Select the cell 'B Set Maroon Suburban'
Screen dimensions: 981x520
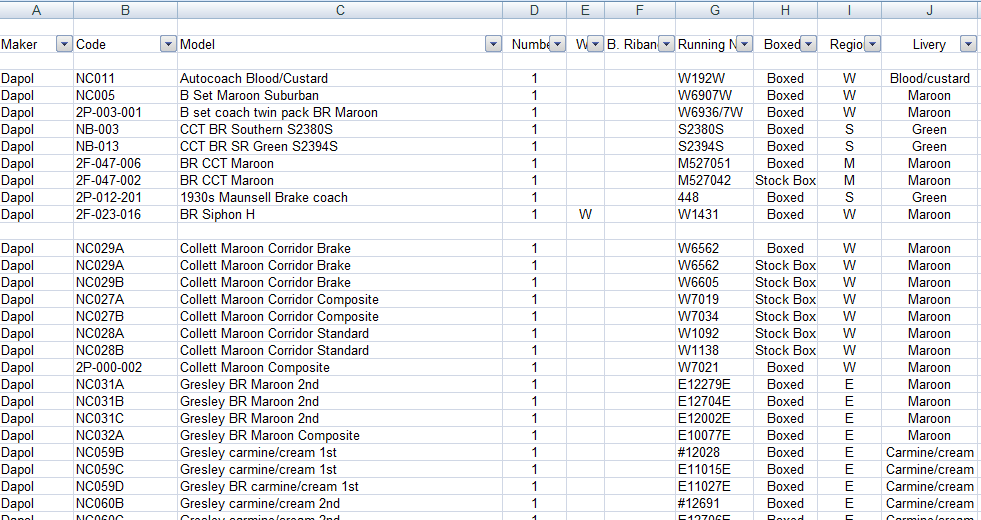click(x=340, y=96)
